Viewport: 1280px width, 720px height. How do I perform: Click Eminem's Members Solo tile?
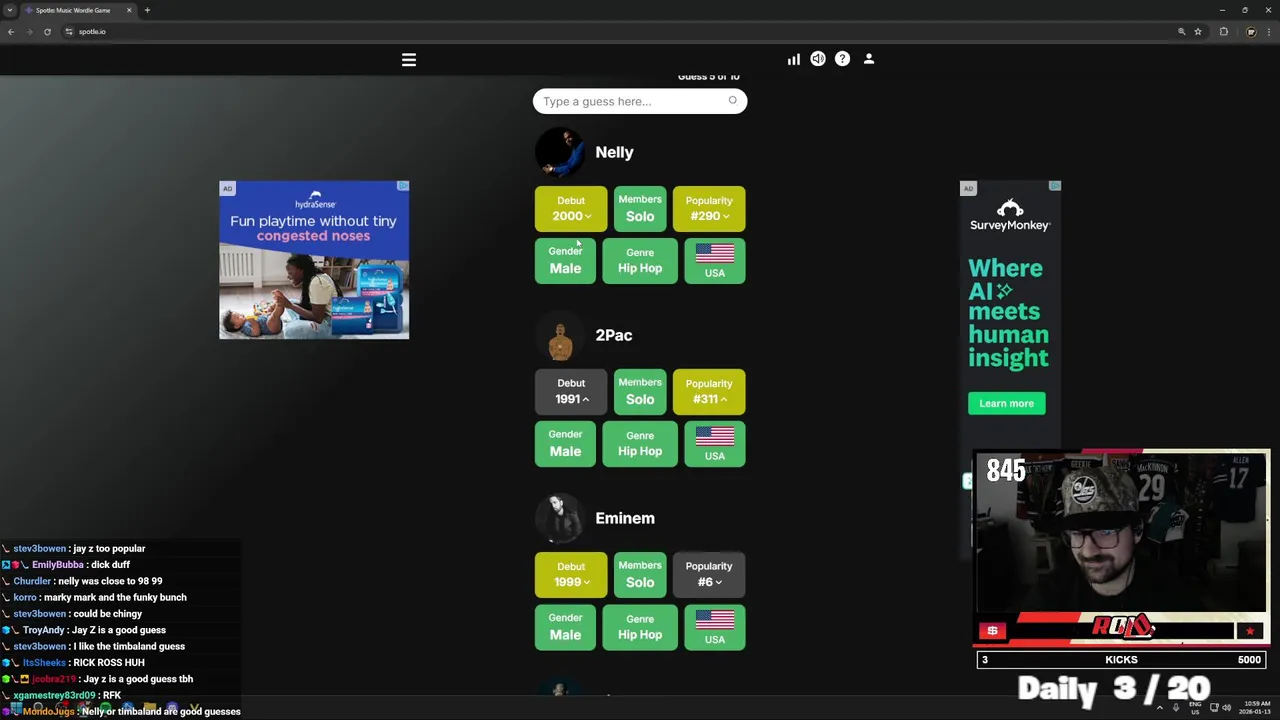[x=640, y=575]
